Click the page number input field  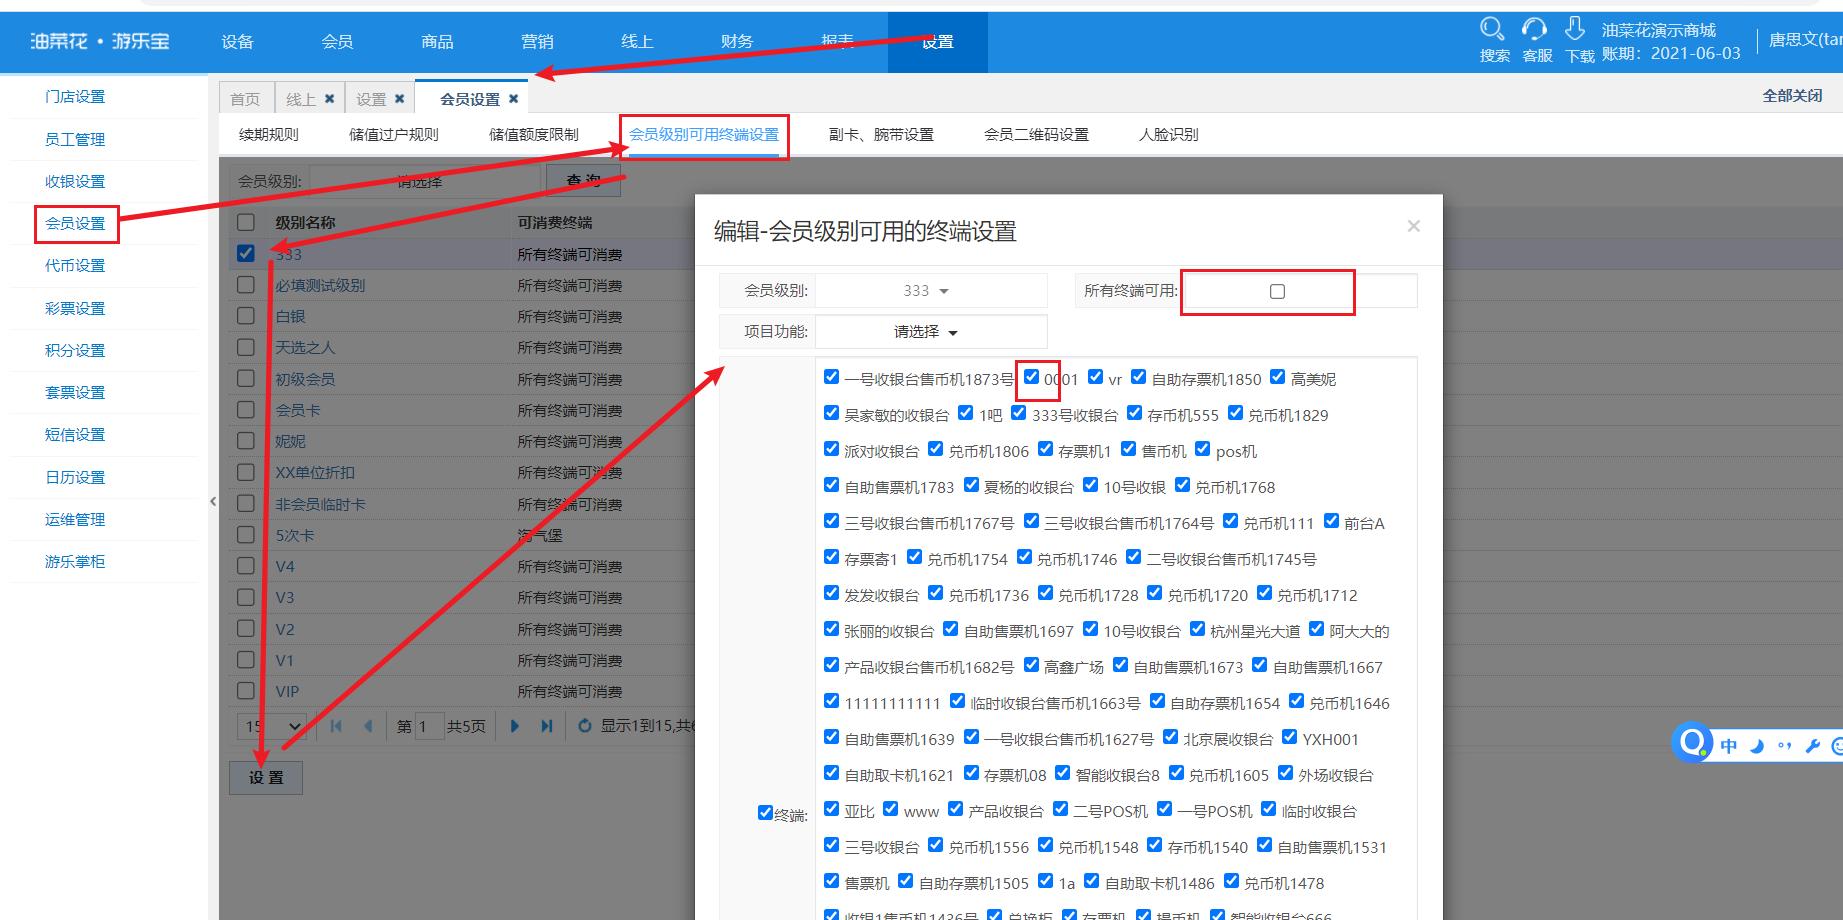[x=429, y=726]
